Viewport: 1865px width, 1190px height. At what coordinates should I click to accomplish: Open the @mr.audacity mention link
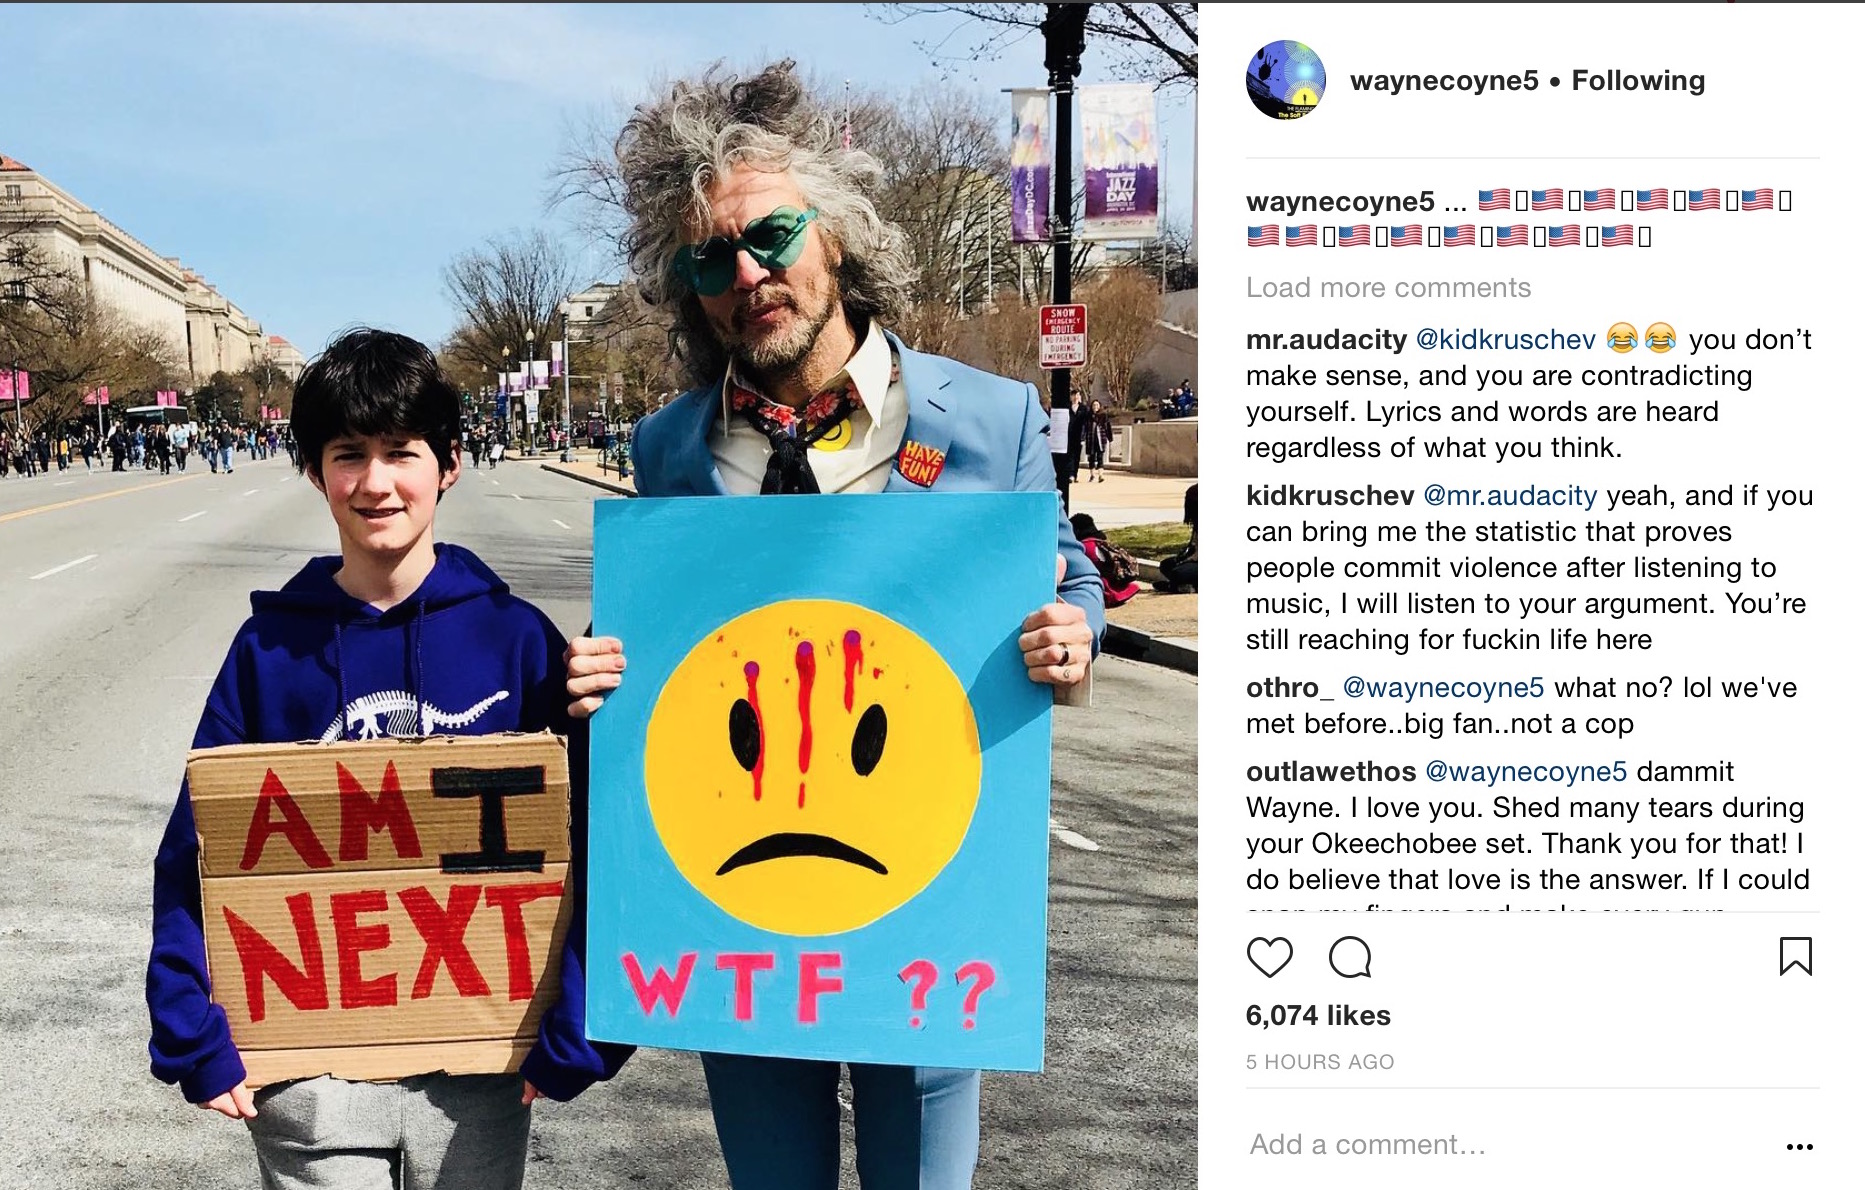(x=1510, y=496)
